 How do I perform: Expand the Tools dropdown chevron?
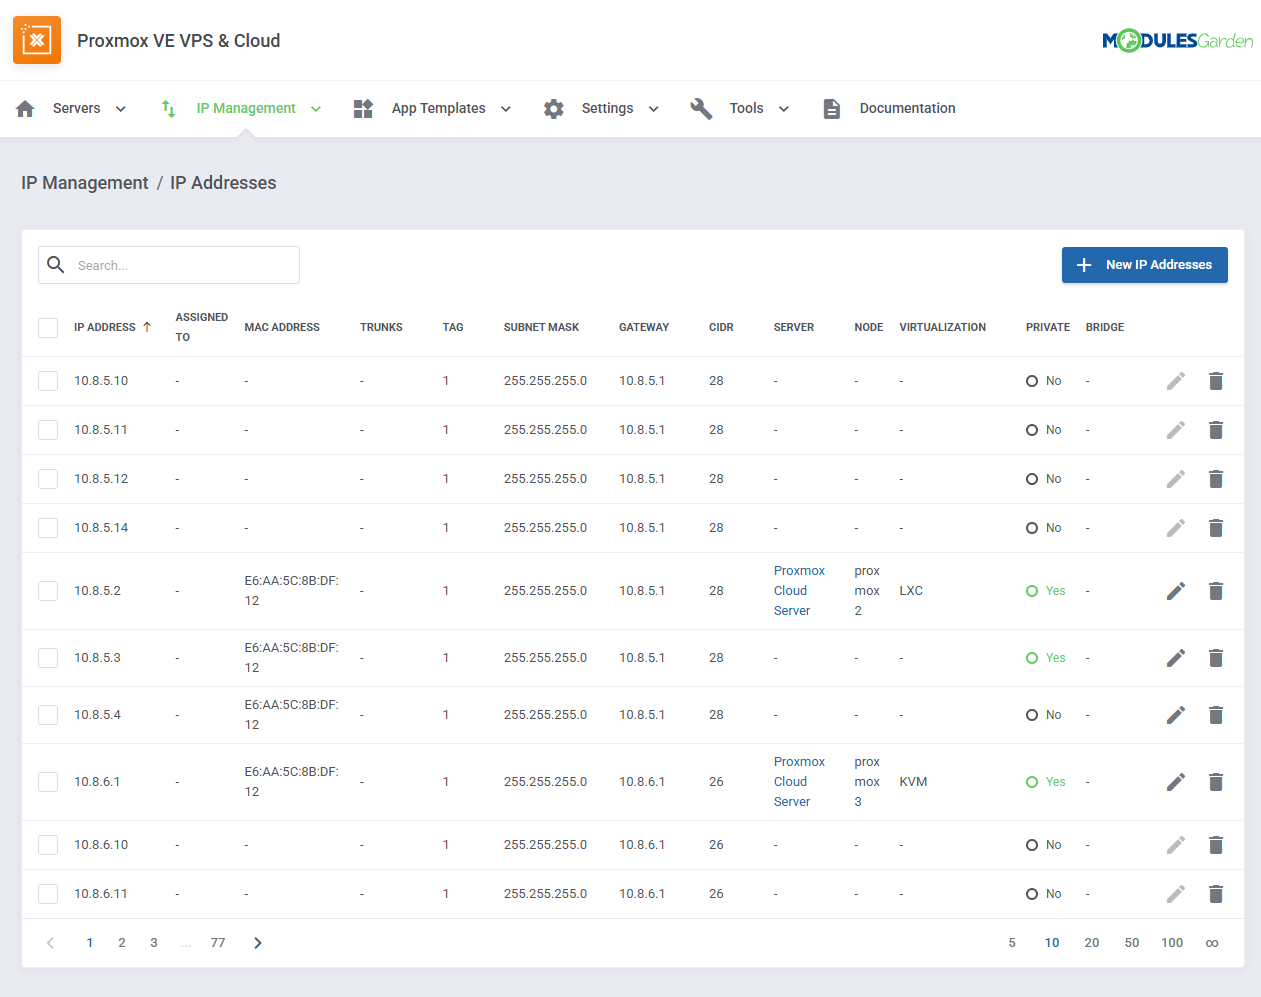pyautogui.click(x=784, y=109)
